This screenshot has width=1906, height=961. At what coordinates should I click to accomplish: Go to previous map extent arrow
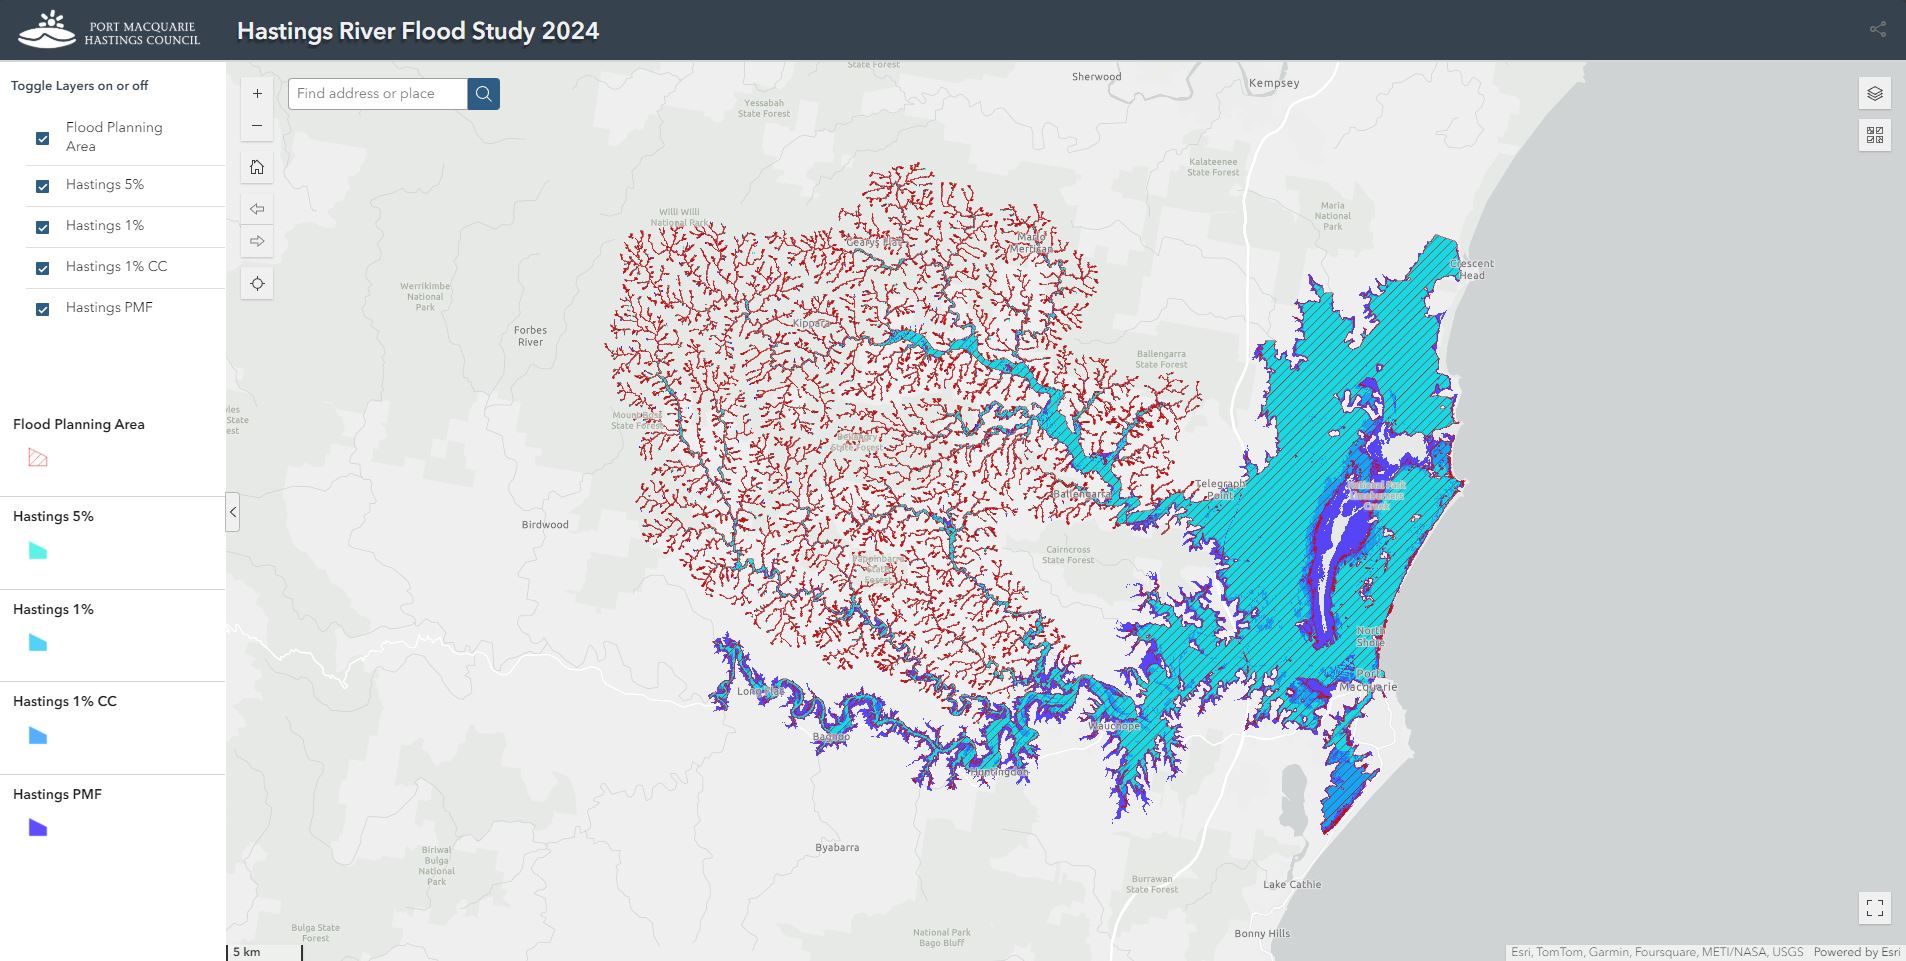[257, 209]
